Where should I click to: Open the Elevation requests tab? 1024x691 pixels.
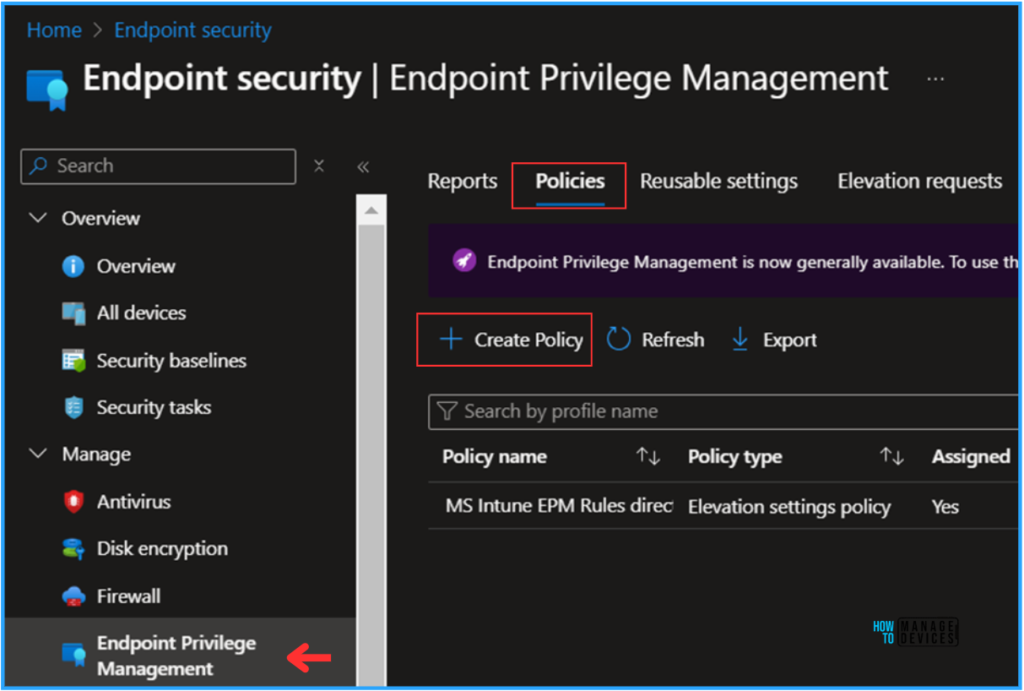920,181
